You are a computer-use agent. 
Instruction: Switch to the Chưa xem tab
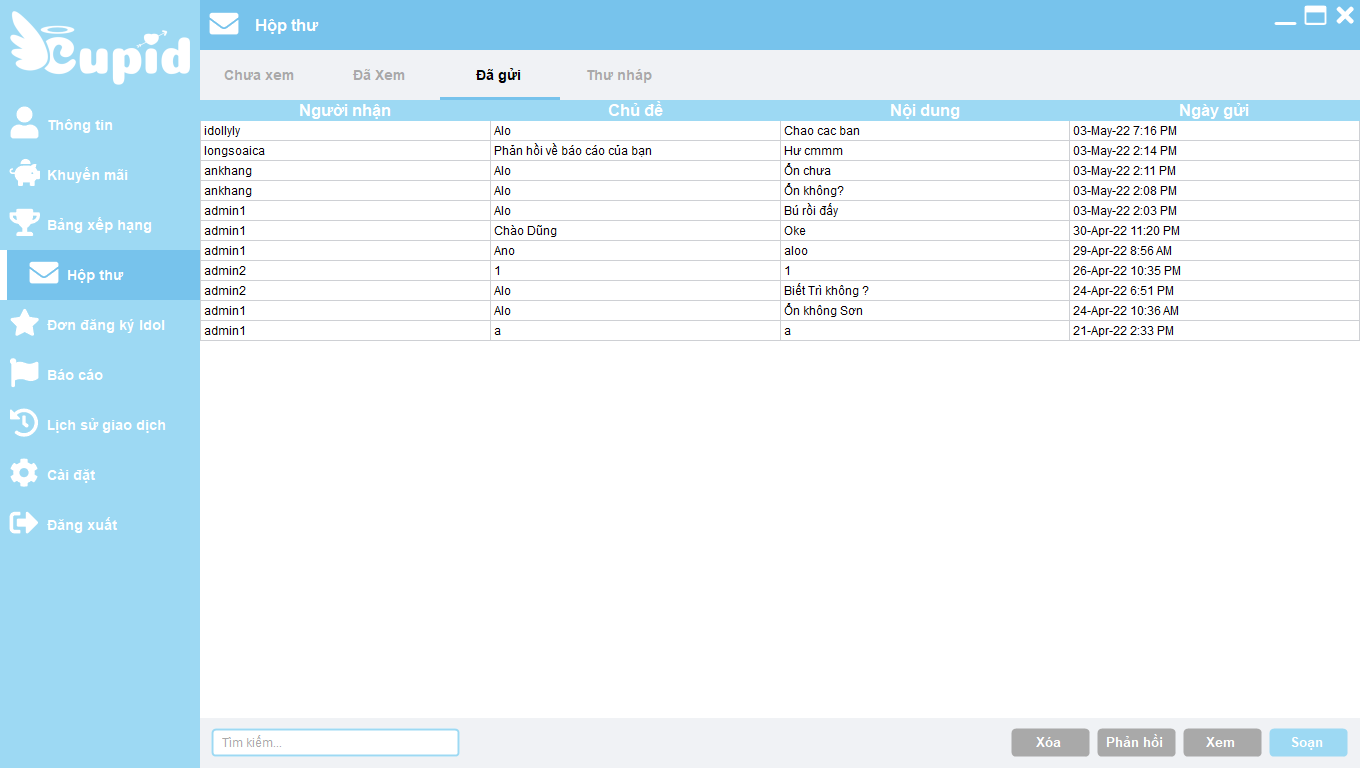tap(259, 75)
